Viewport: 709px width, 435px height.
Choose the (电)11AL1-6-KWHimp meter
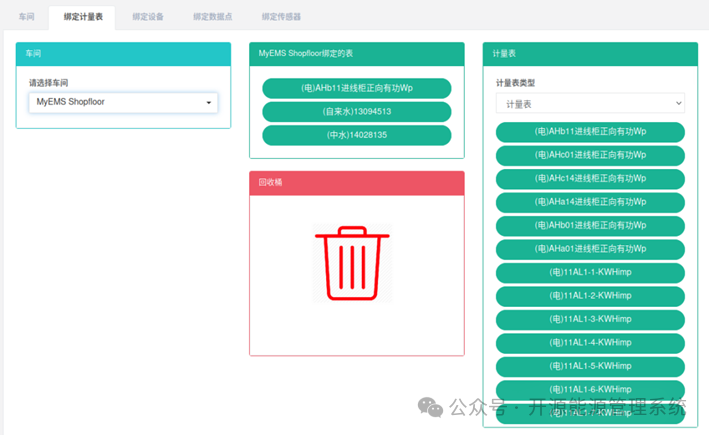[590, 390]
